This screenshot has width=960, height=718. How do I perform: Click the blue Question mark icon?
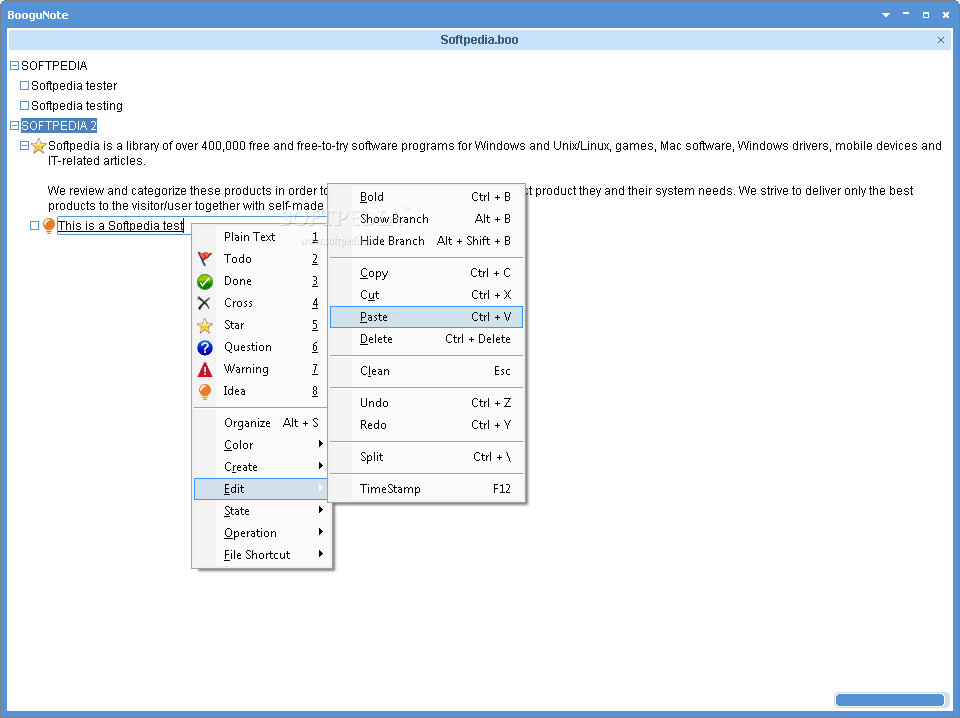pos(204,347)
